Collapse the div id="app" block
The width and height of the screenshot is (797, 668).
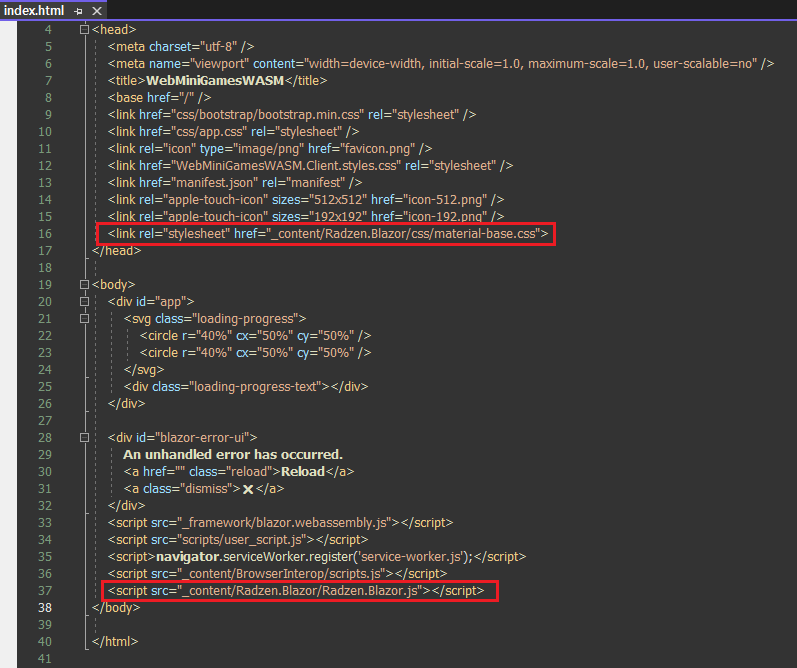pos(84,301)
